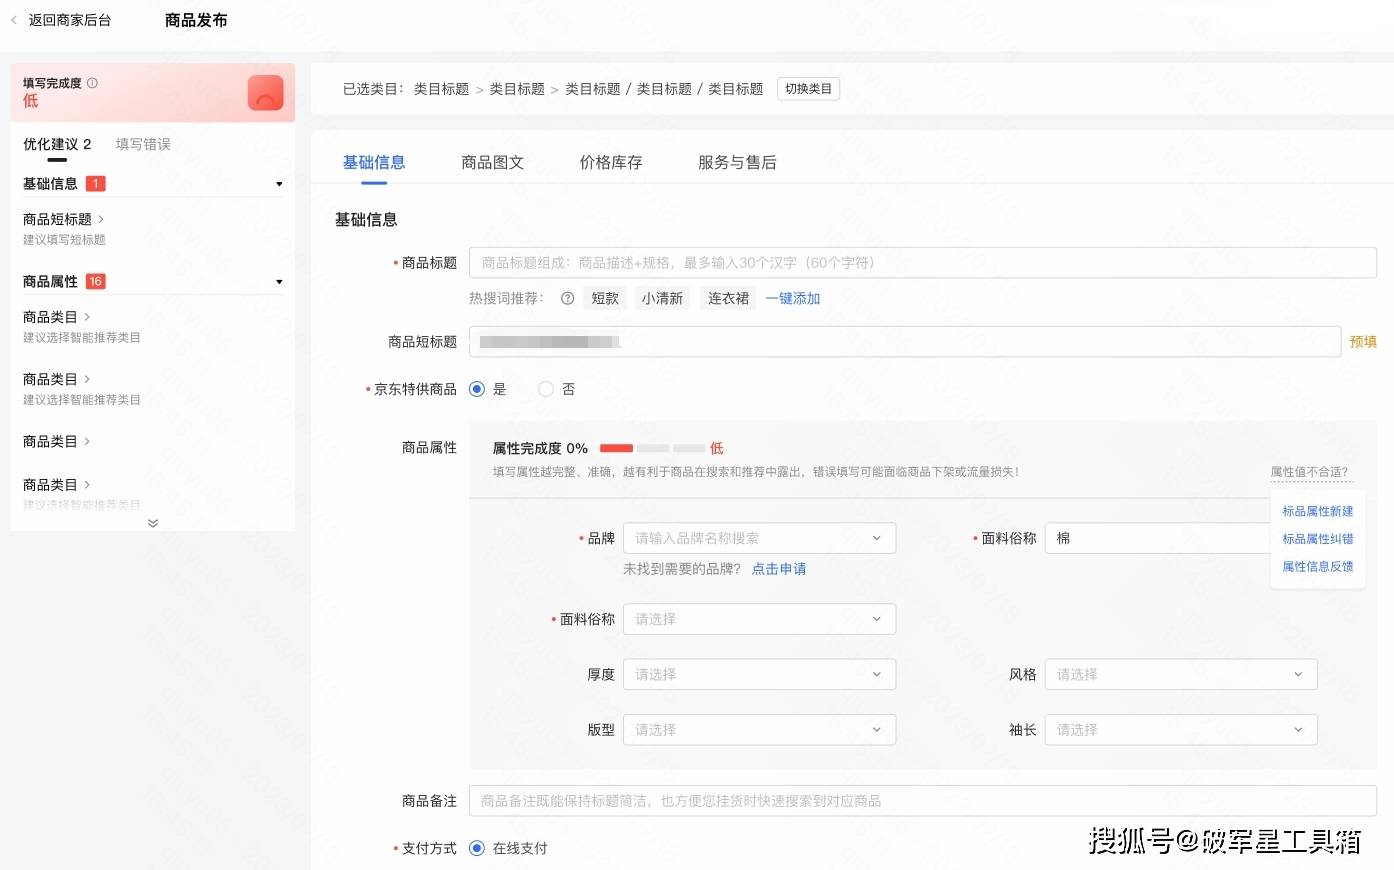Select 在线支付 payment method

click(477, 848)
